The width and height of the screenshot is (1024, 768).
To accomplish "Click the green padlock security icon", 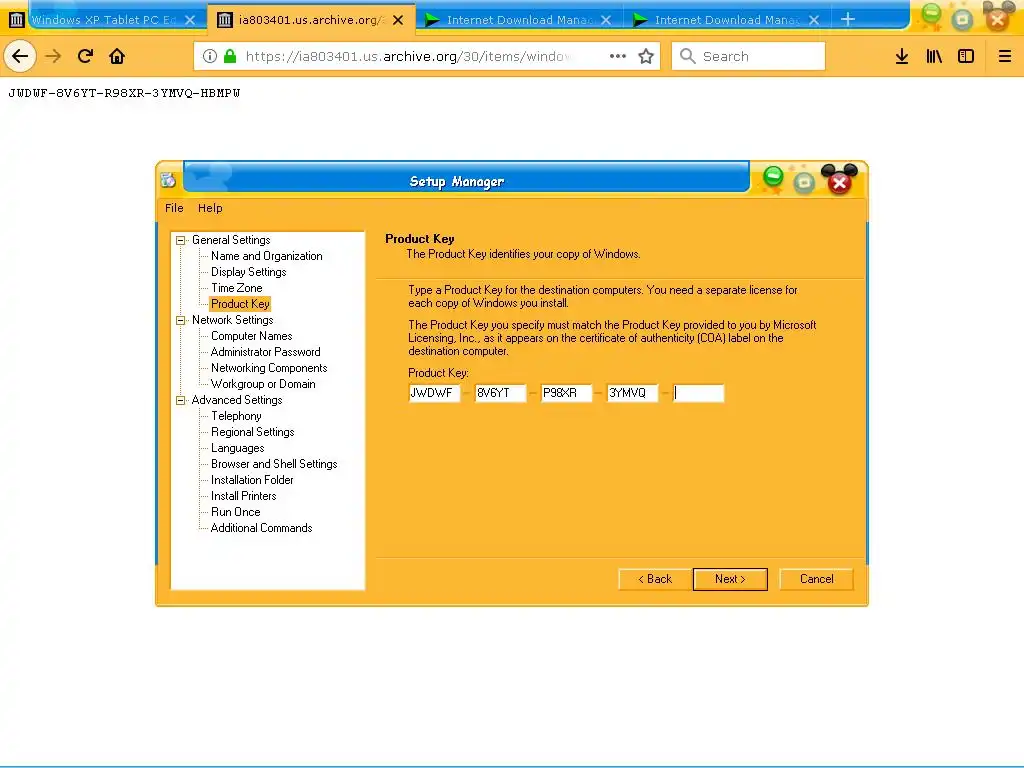I will pyautogui.click(x=230, y=56).
